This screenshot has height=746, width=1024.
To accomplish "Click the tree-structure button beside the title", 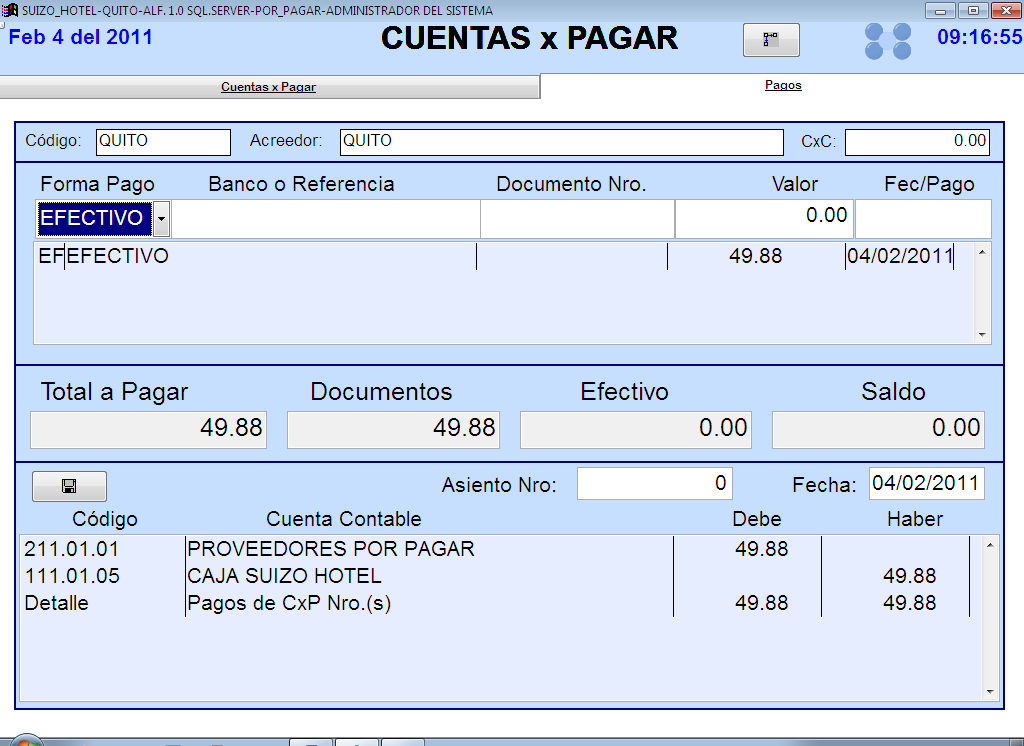I will (x=770, y=40).
